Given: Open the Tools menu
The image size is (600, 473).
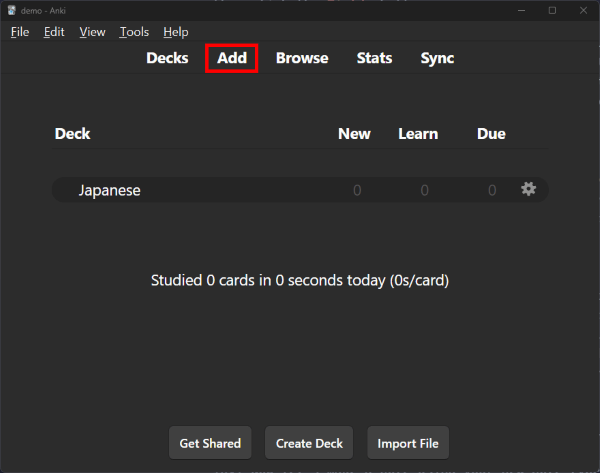Looking at the screenshot, I should pos(134,32).
